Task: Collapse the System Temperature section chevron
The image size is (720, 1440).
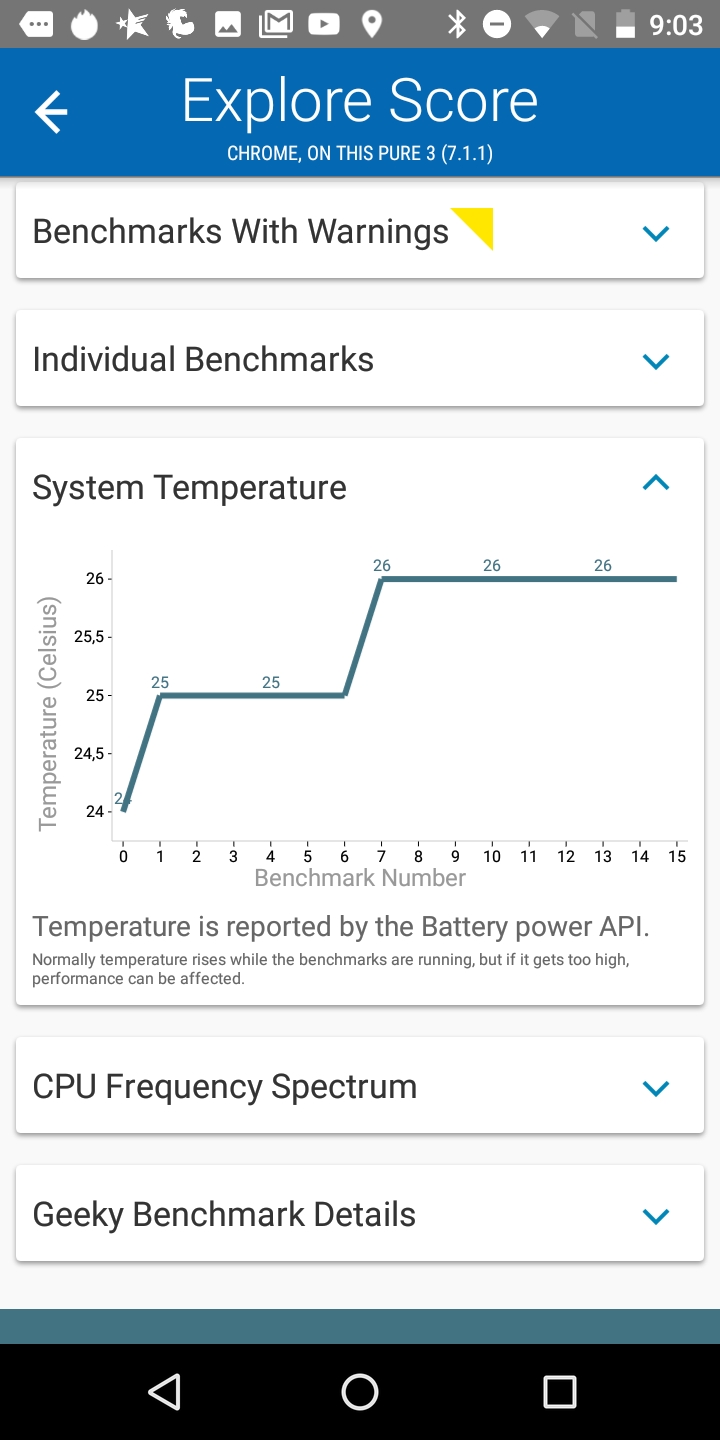Action: tap(655, 484)
